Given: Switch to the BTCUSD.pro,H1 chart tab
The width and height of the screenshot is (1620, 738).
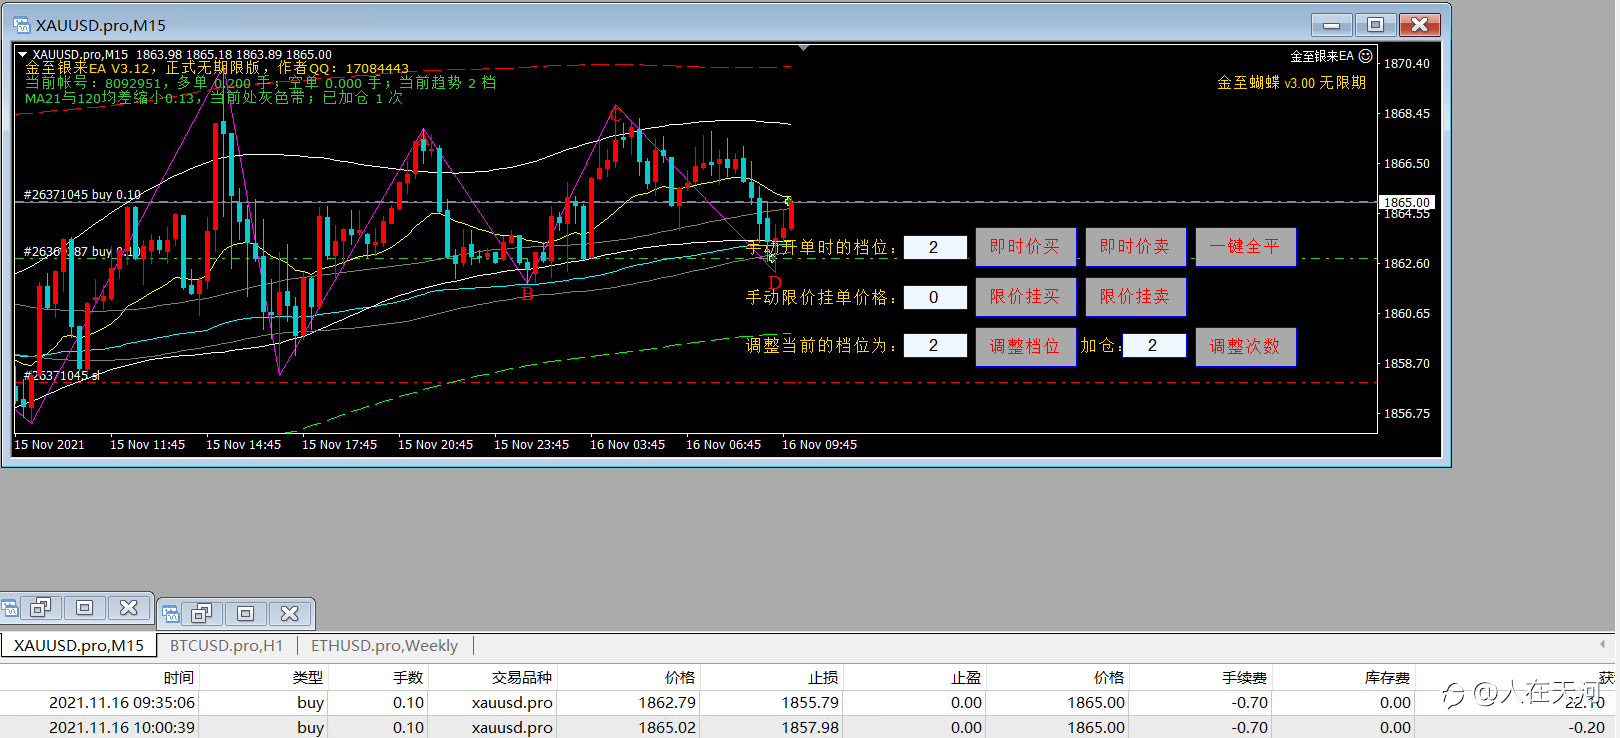Looking at the screenshot, I should [x=226, y=646].
